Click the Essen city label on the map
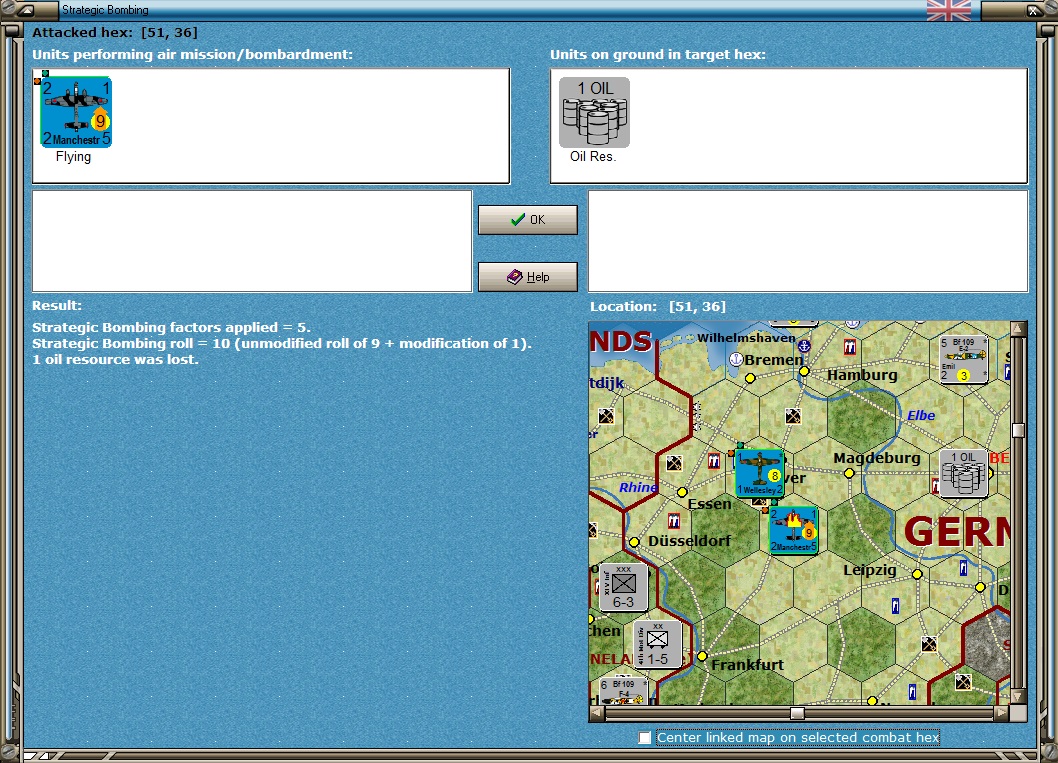Viewport: 1058px width, 763px height. click(x=709, y=504)
